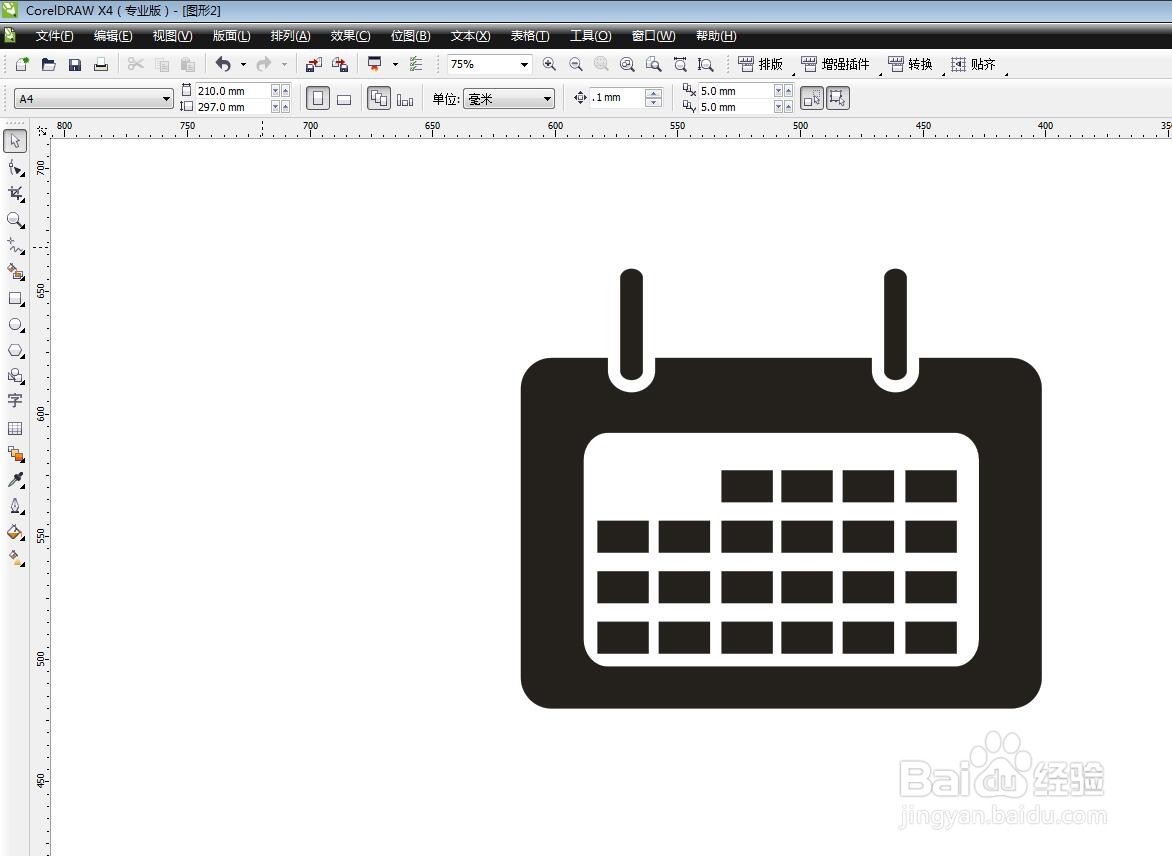Image resolution: width=1172 pixels, height=856 pixels.
Task: Toggle apply layout to all pages
Action: [x=379, y=98]
